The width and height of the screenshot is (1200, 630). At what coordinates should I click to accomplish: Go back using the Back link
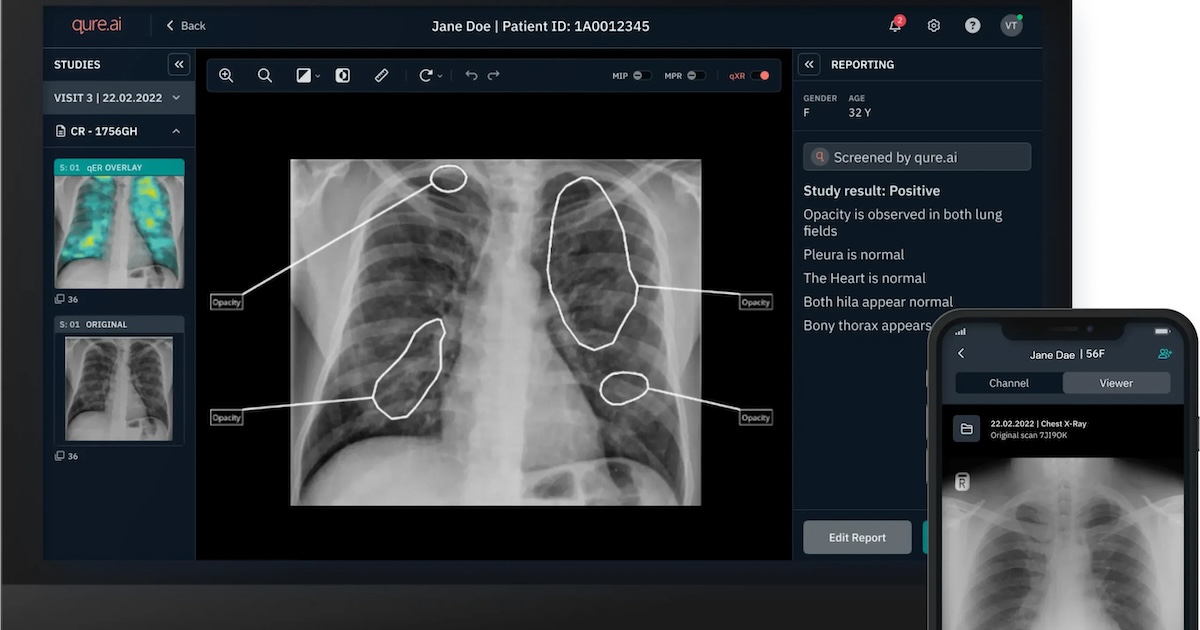[185, 25]
